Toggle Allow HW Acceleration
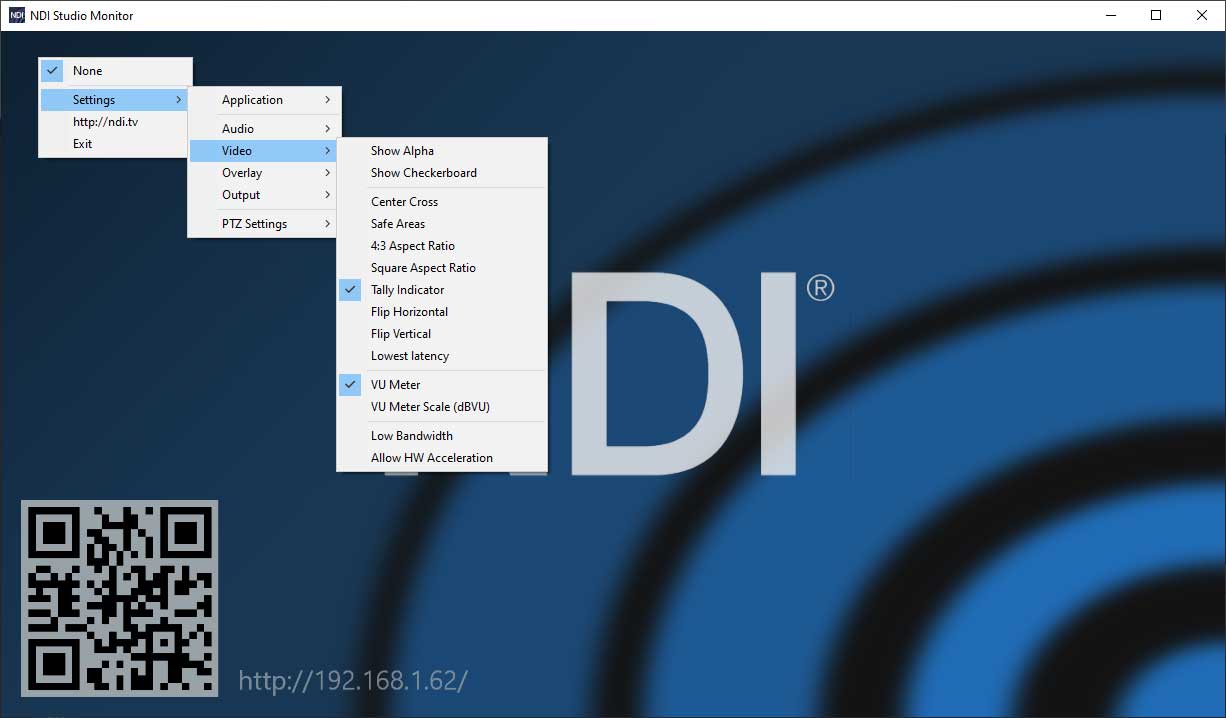The image size is (1226, 718). tap(442, 458)
